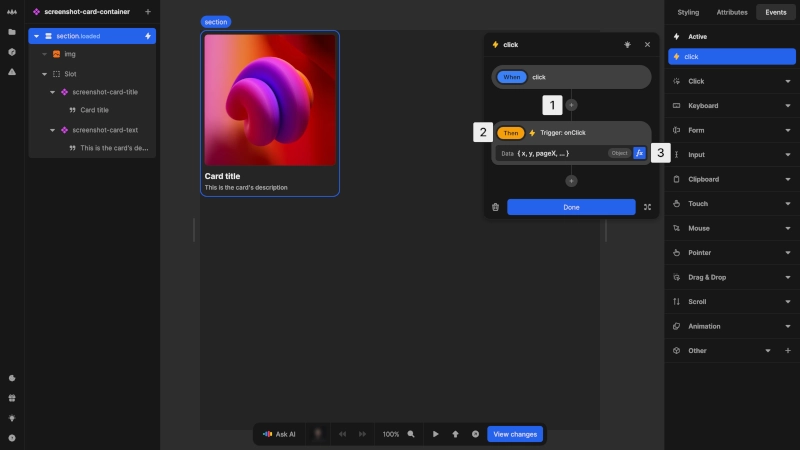Click the Object type badge

[619, 153]
